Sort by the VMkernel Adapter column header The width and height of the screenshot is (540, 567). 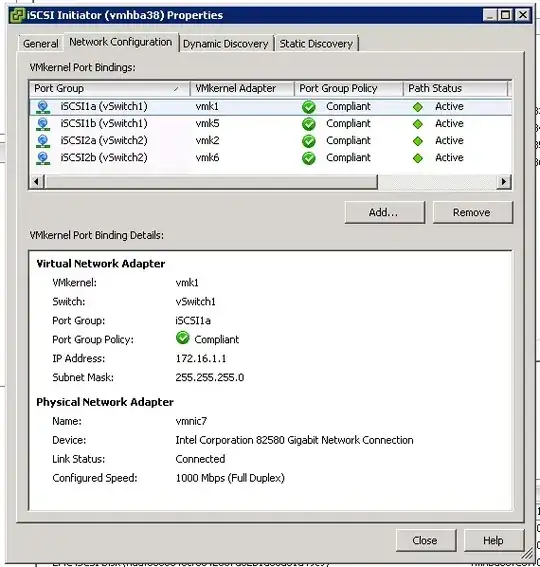(x=242, y=88)
